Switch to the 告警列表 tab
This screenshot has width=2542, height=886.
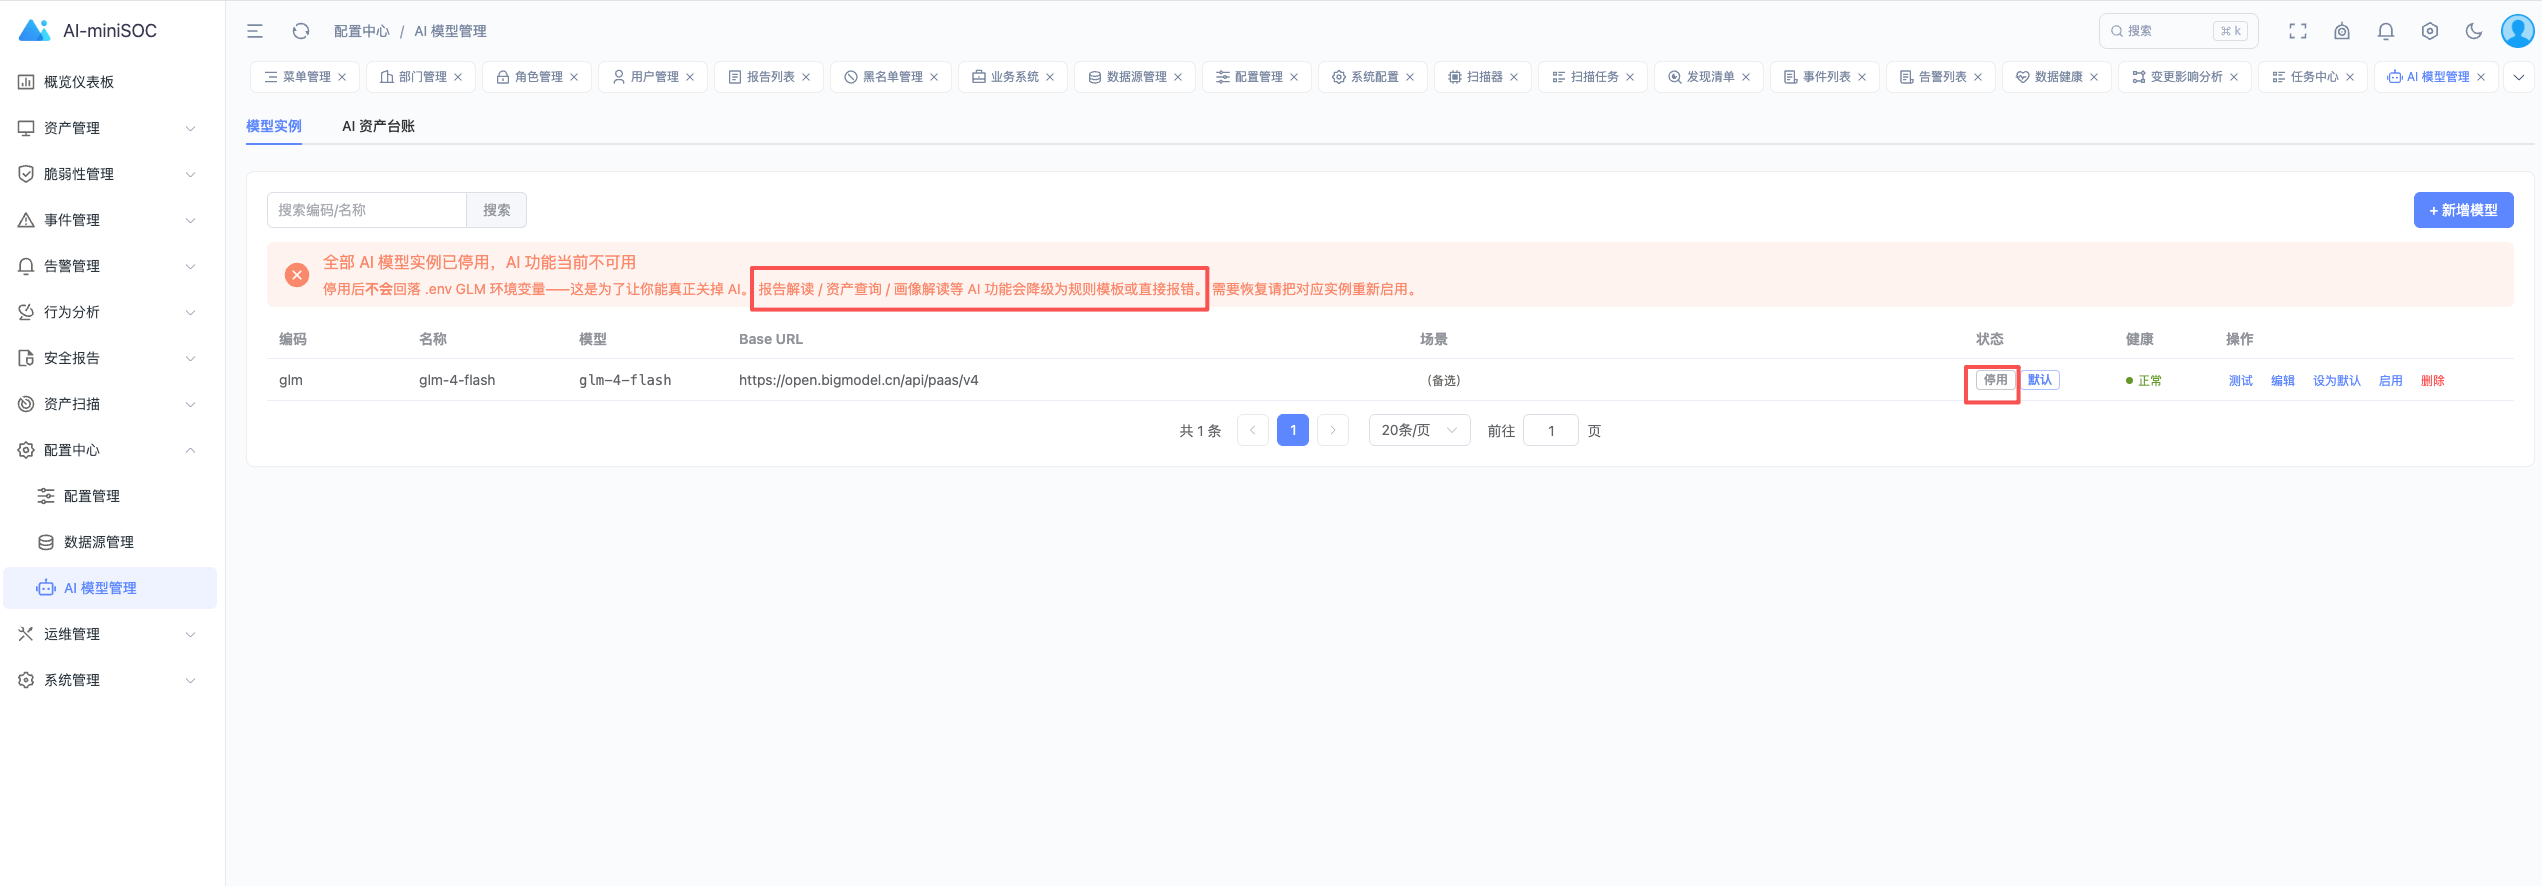pyautogui.click(x=1941, y=77)
